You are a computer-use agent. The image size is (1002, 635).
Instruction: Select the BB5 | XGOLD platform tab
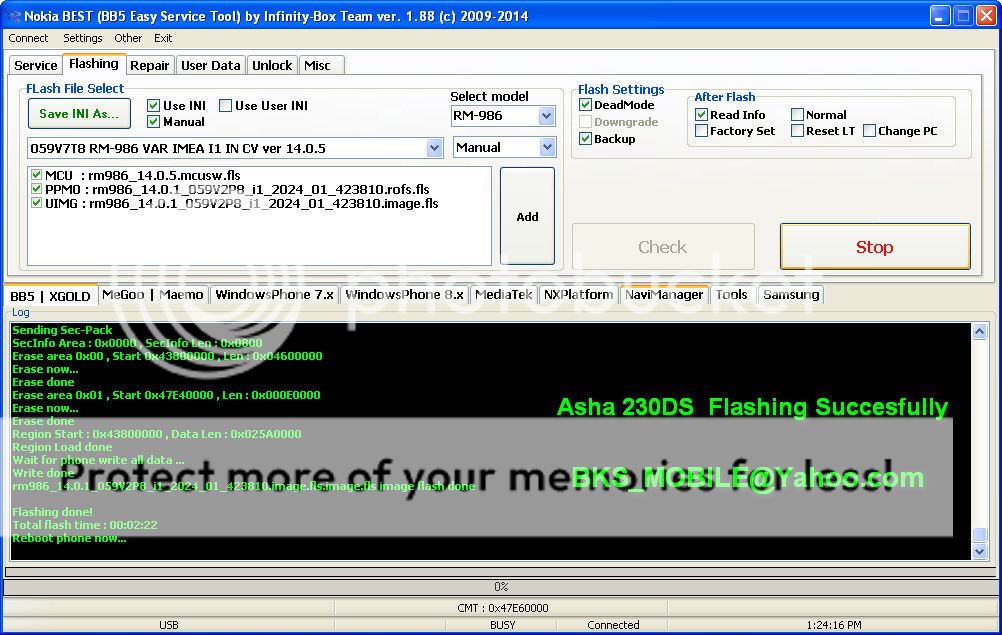(x=50, y=296)
